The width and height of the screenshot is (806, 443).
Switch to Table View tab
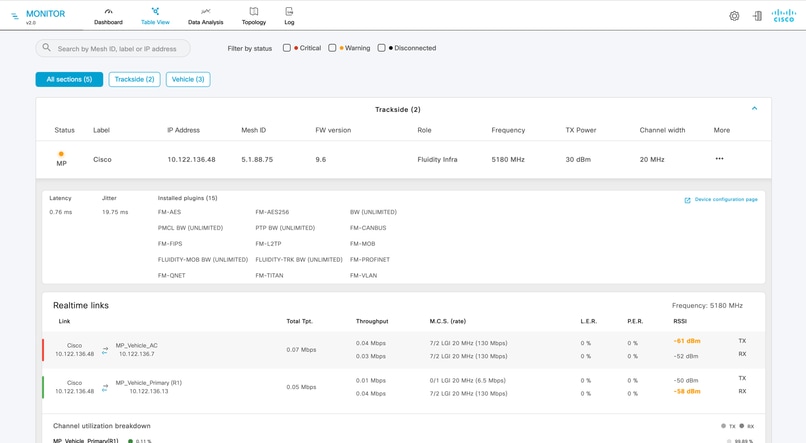[x=155, y=16]
